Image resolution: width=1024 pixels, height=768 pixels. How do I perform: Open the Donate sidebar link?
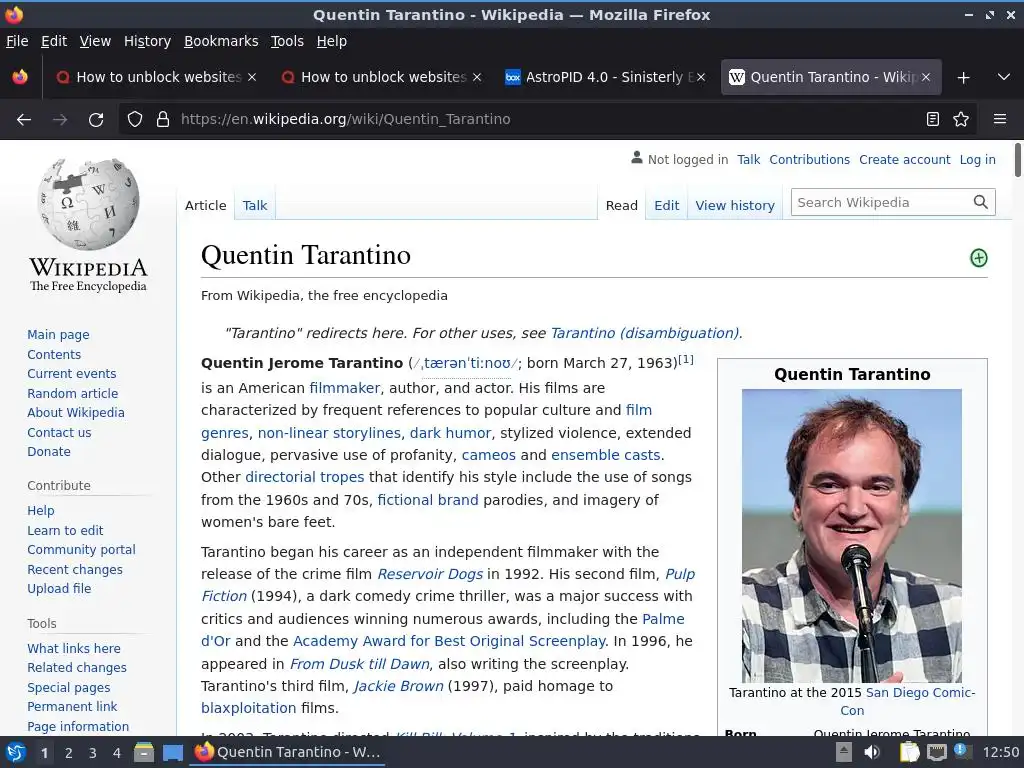pyautogui.click(x=49, y=451)
